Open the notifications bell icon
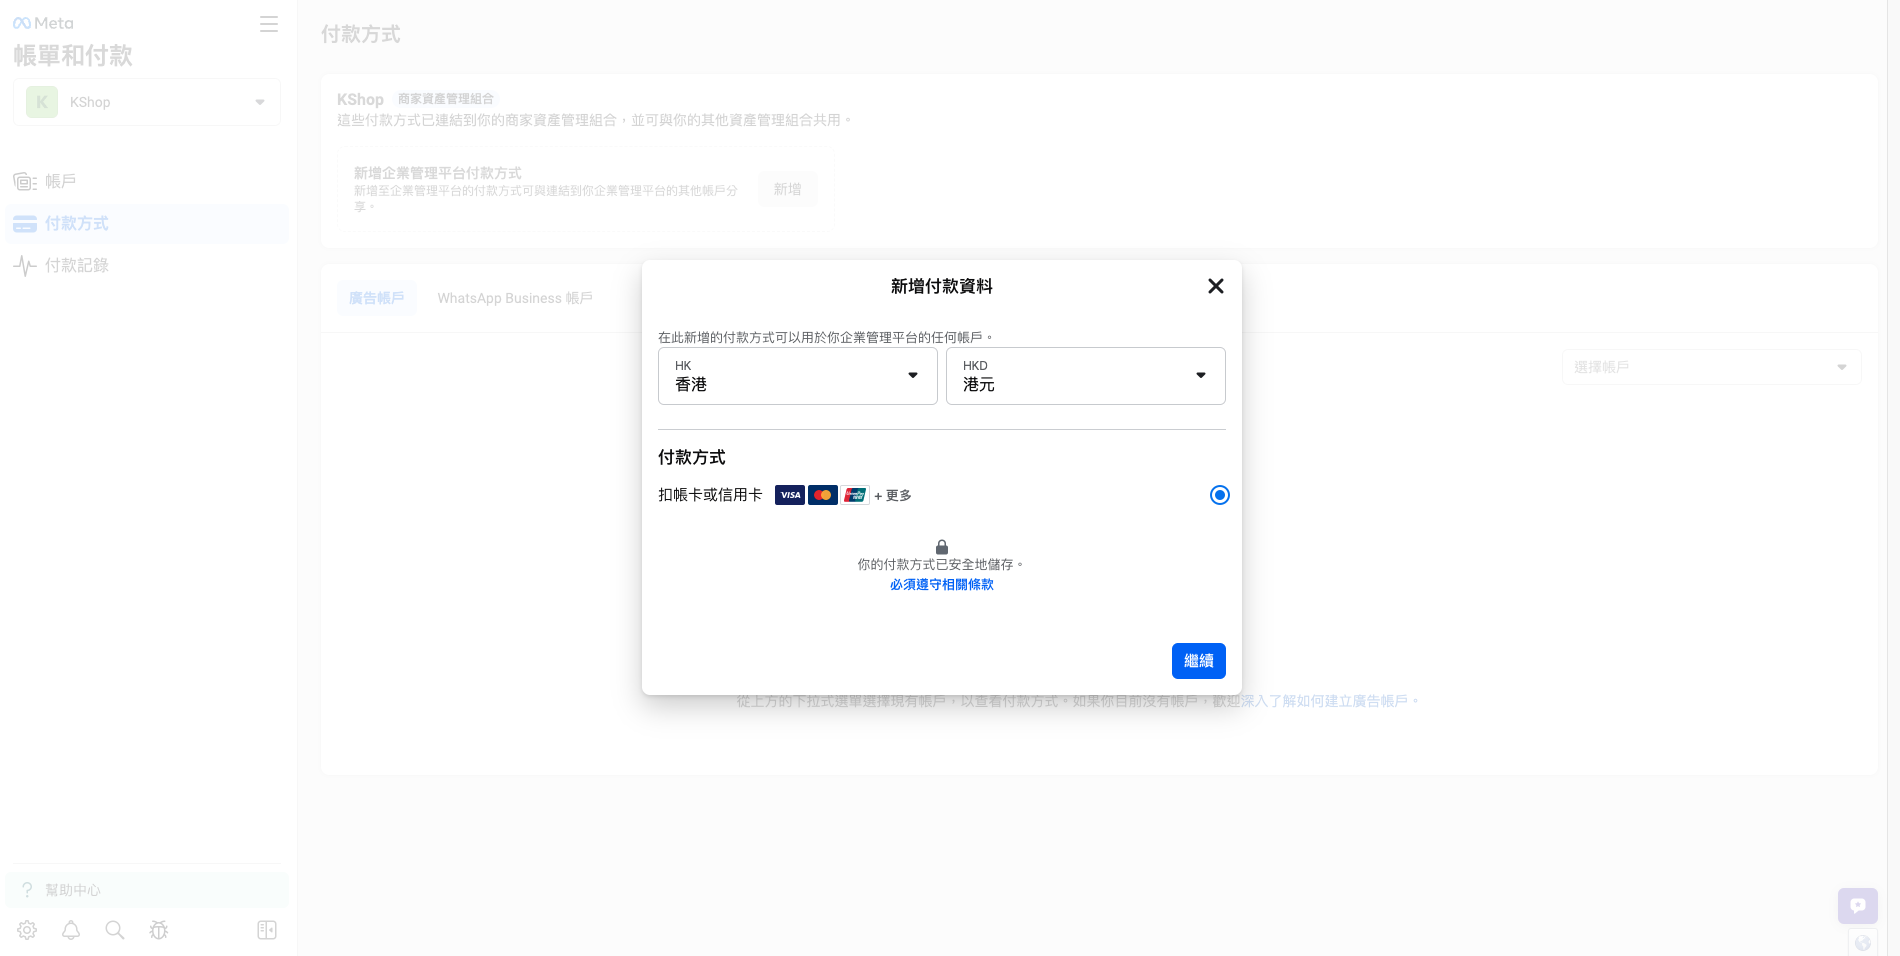 click(x=71, y=930)
